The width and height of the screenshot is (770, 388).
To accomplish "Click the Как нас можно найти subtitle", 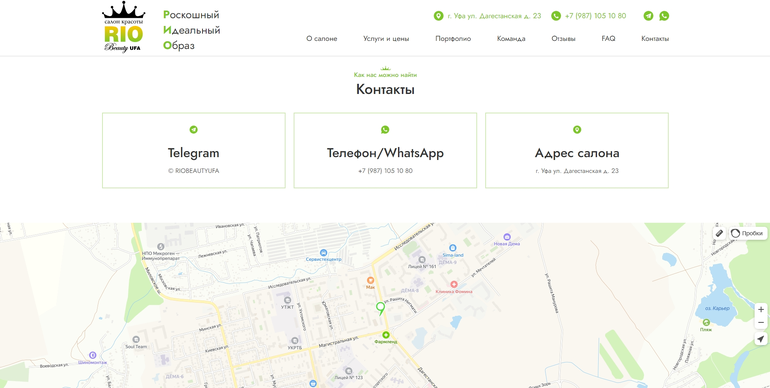I will pos(385,75).
